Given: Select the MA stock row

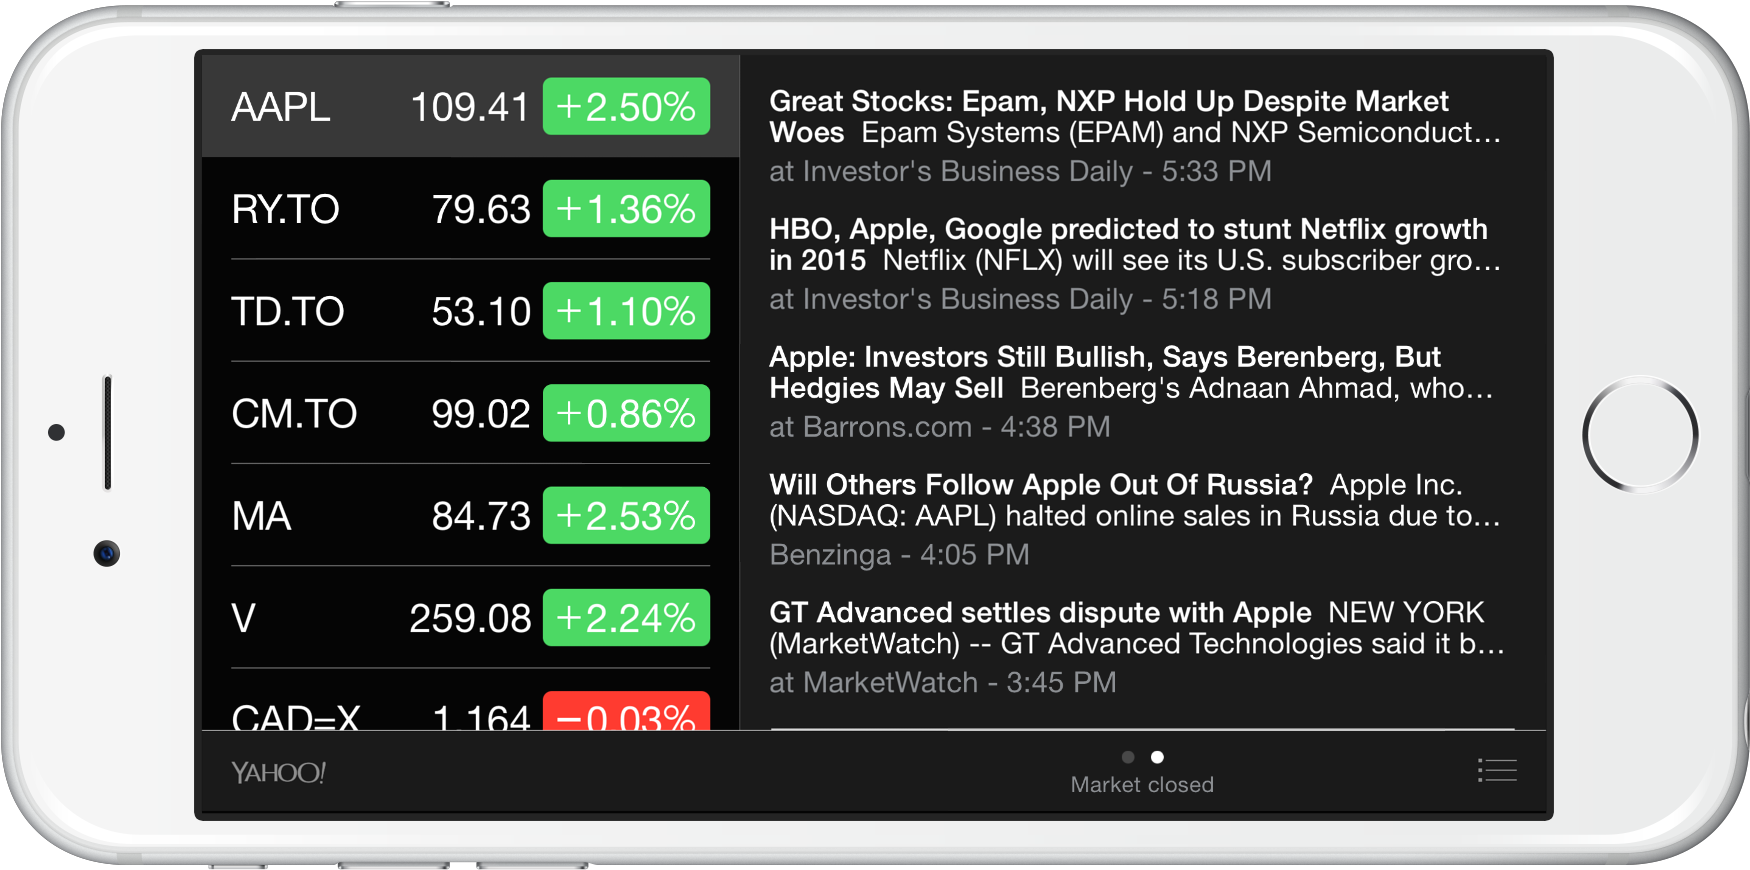Looking at the screenshot, I should (x=470, y=516).
